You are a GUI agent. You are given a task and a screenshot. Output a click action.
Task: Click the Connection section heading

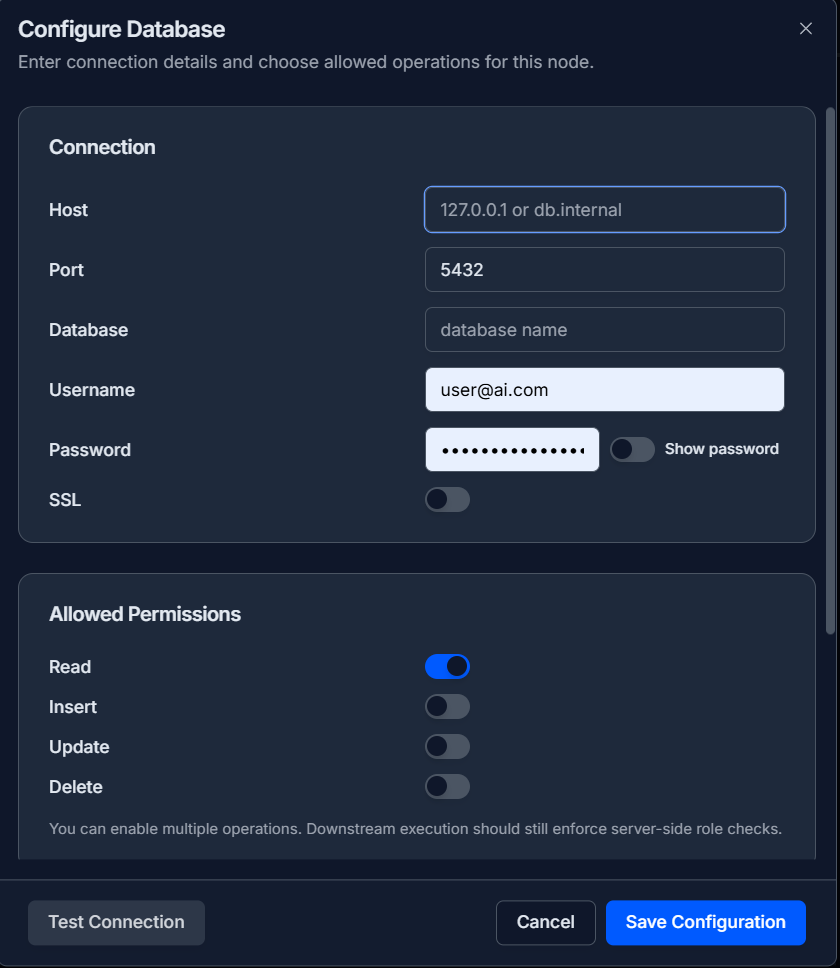pos(102,146)
